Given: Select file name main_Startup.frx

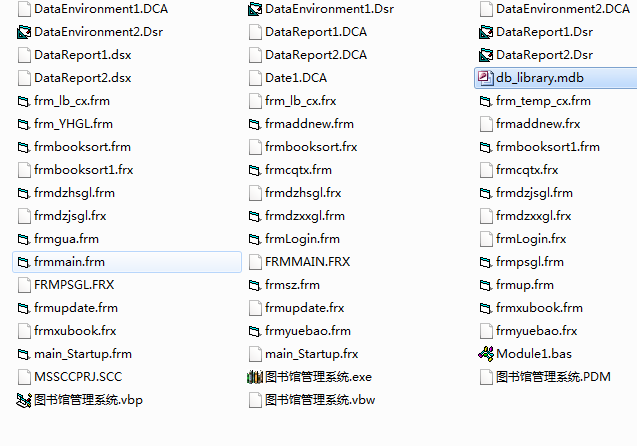Looking at the screenshot, I should 311,354.
